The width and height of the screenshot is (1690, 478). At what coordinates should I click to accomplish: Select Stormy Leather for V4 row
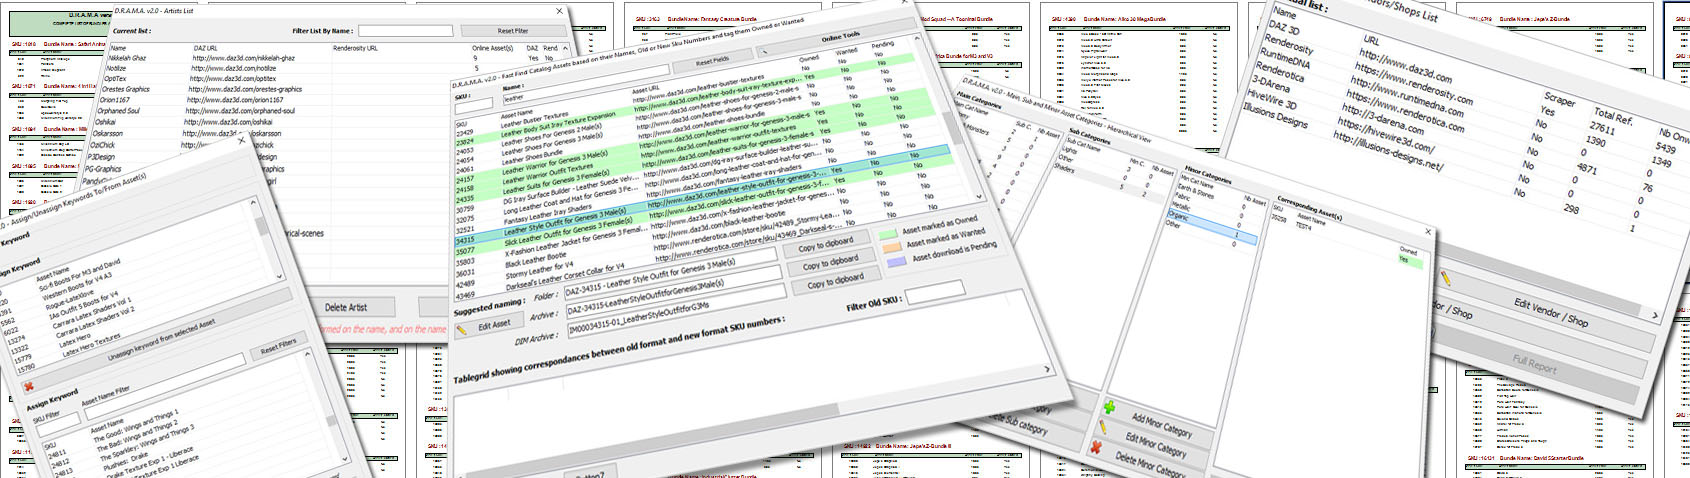click(x=541, y=270)
